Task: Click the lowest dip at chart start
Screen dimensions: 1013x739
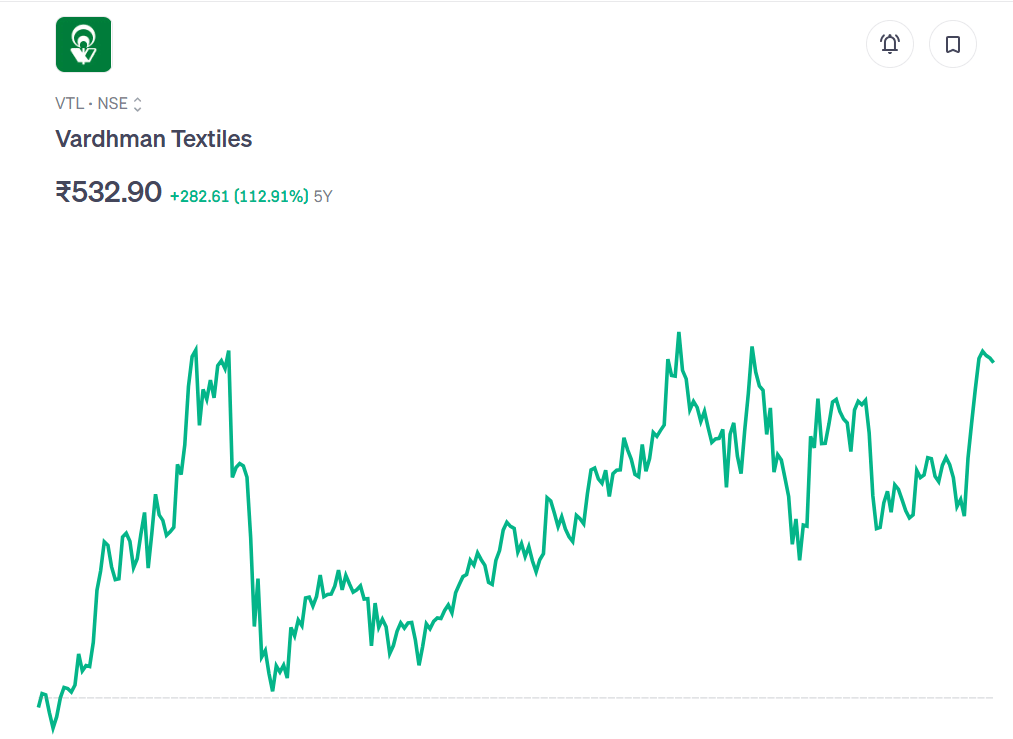Action: [53, 729]
